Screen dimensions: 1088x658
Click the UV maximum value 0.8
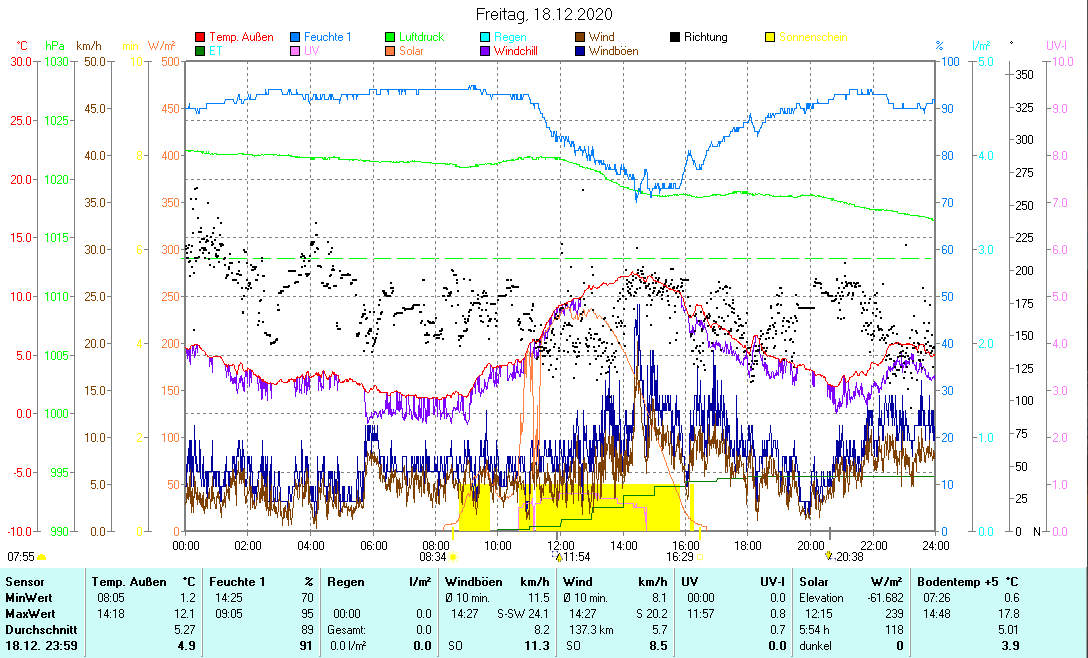(779, 614)
